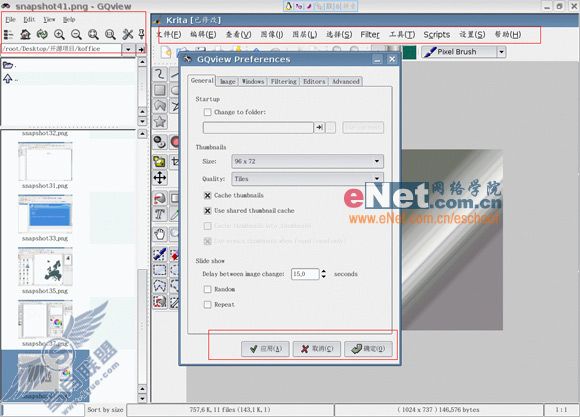Open the thumbnail Quality dropdown
The height and width of the screenshot is (417, 580).
tap(307, 179)
